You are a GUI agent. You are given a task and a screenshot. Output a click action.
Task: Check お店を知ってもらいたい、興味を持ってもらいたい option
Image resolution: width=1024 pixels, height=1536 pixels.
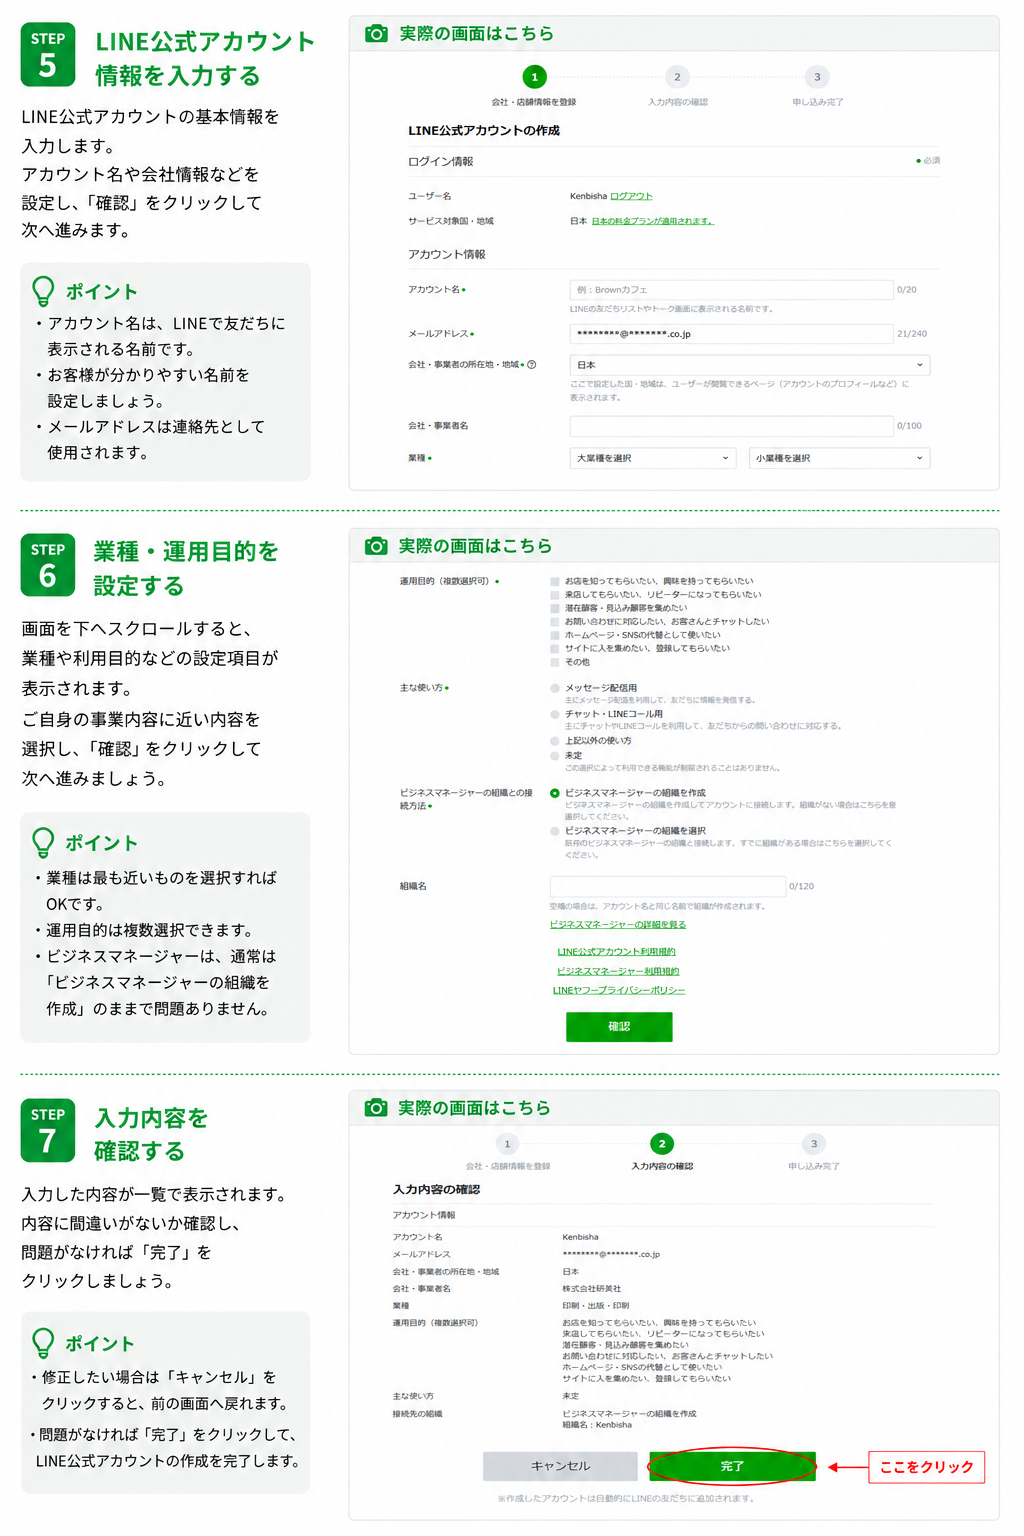pos(555,581)
